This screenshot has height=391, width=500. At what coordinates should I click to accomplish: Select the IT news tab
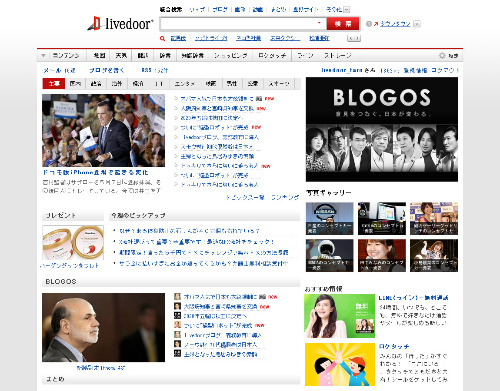pos(159,83)
